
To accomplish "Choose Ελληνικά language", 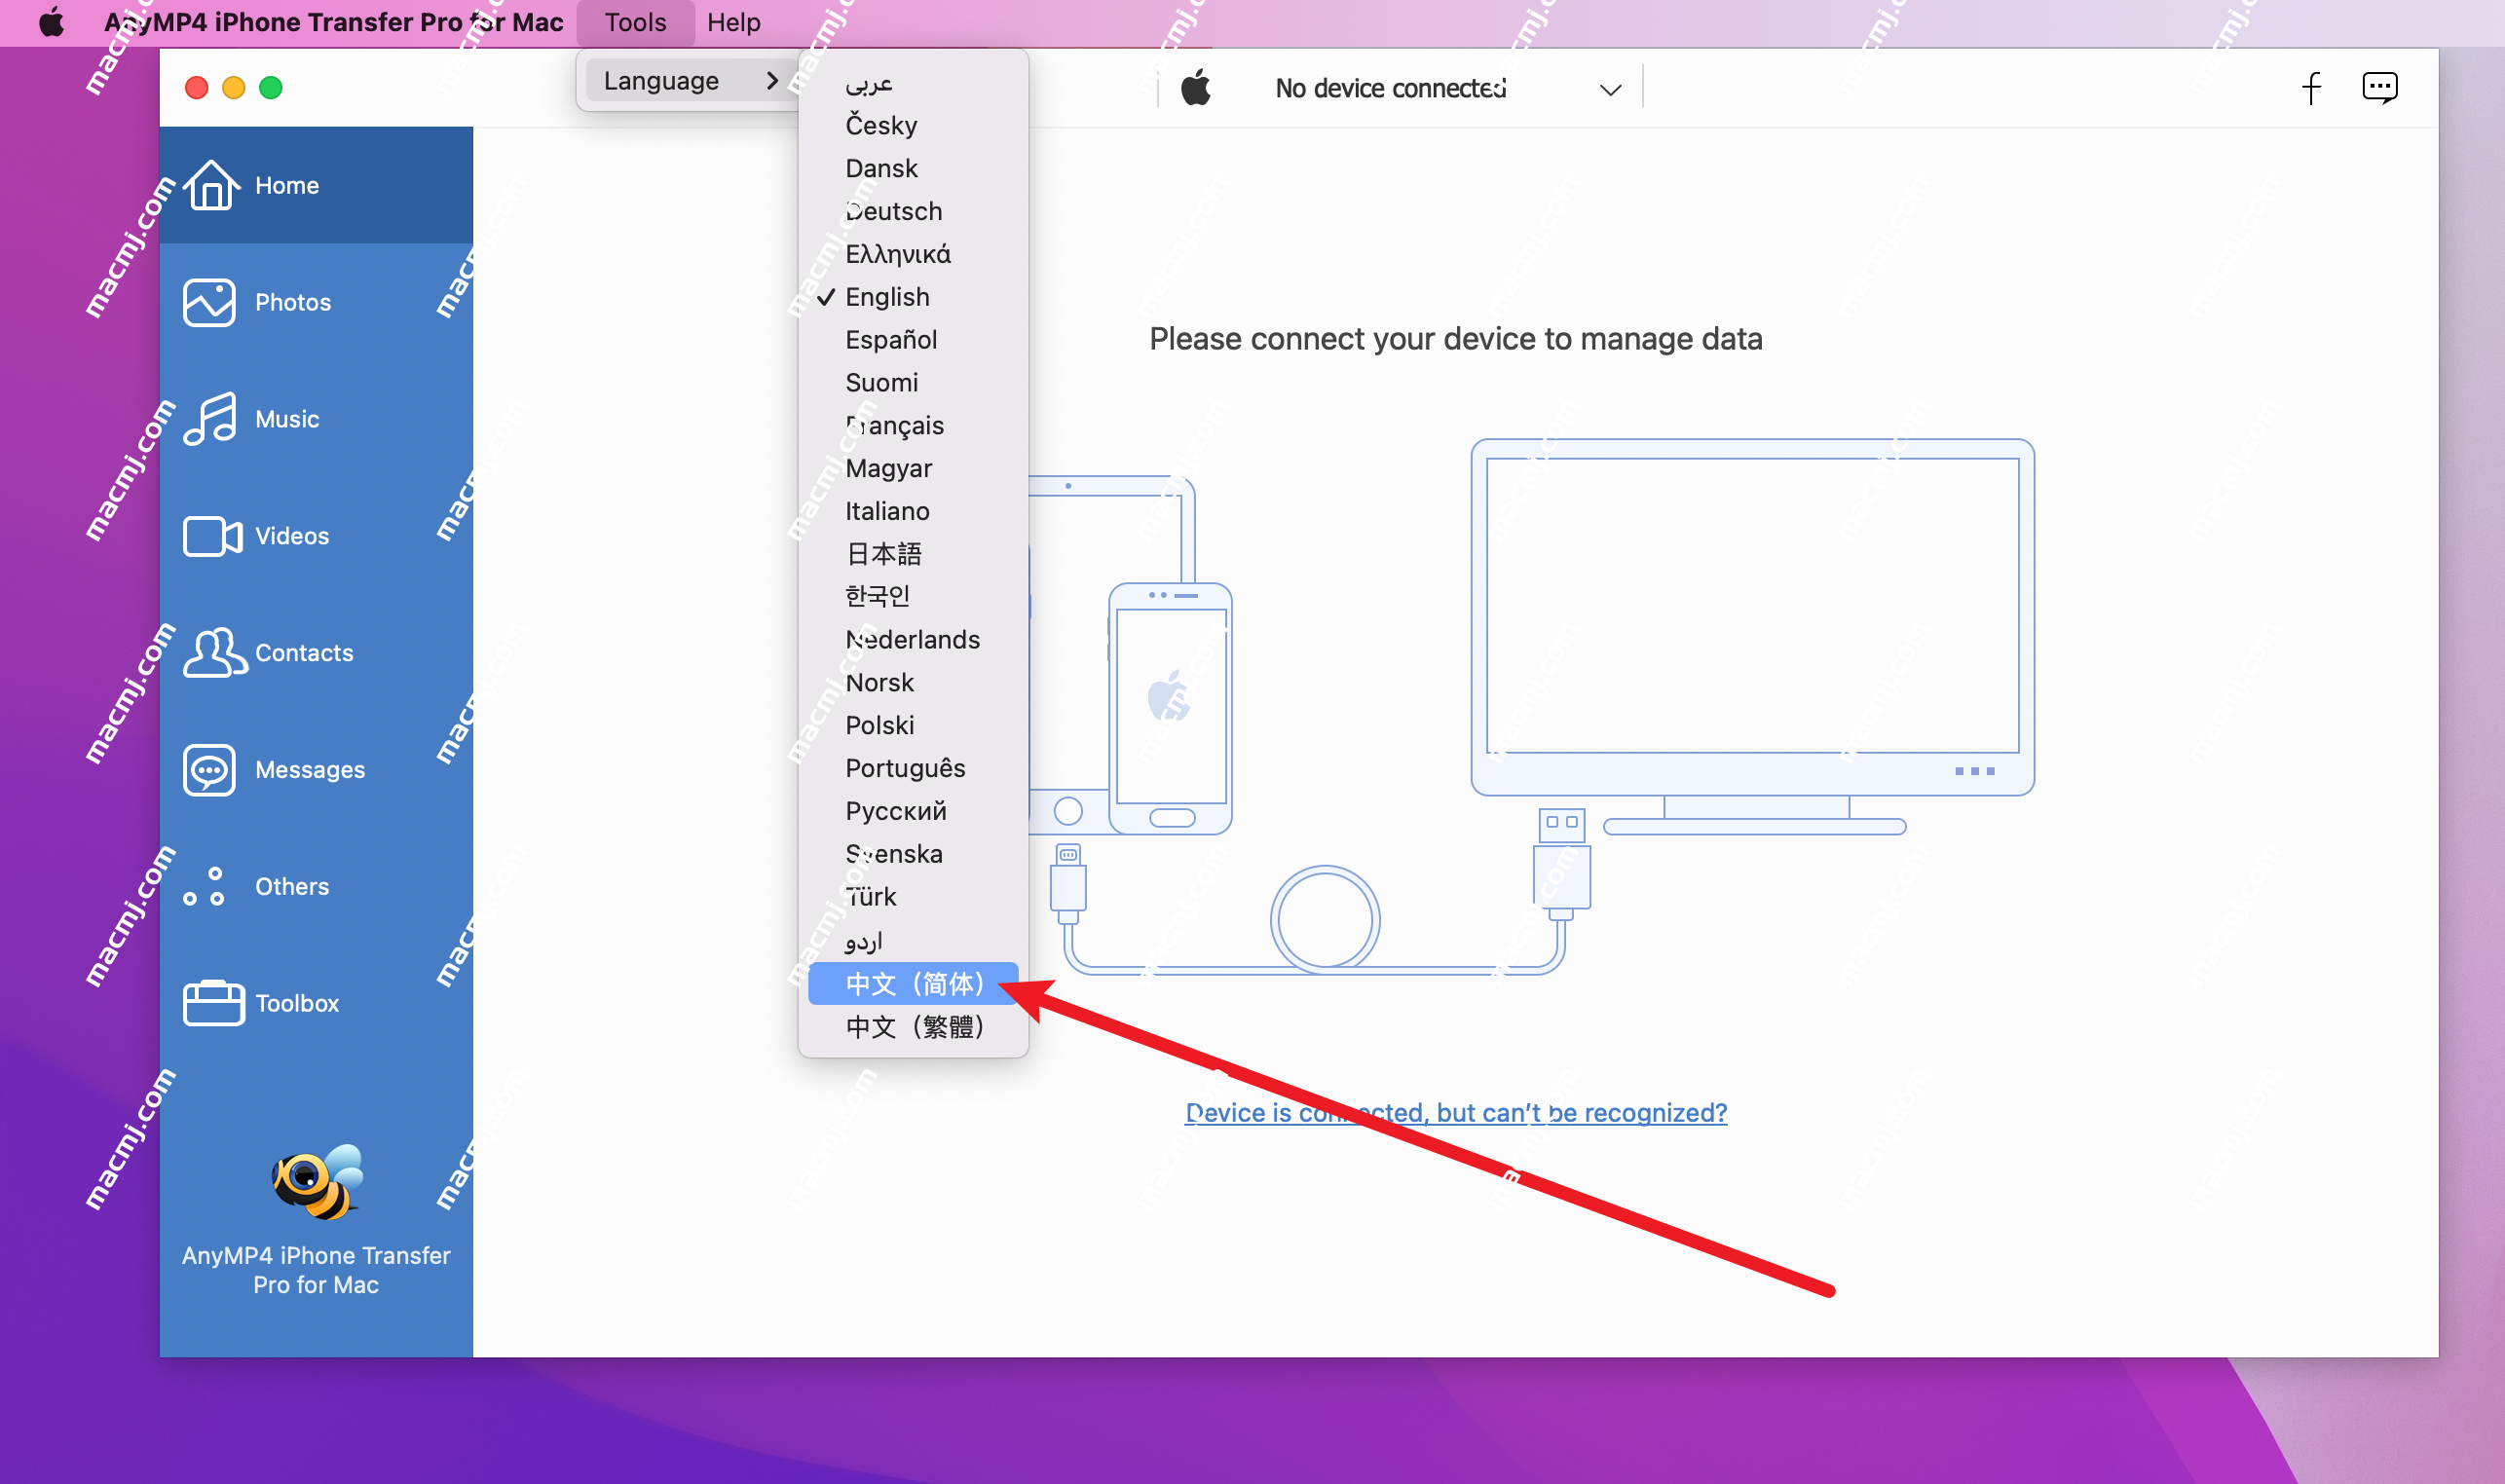I will (x=913, y=254).
